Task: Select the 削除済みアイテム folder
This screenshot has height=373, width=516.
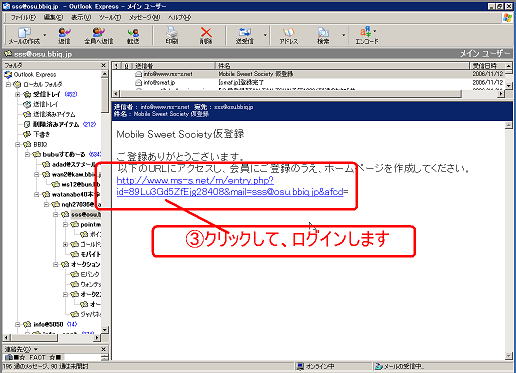Action: click(56, 124)
